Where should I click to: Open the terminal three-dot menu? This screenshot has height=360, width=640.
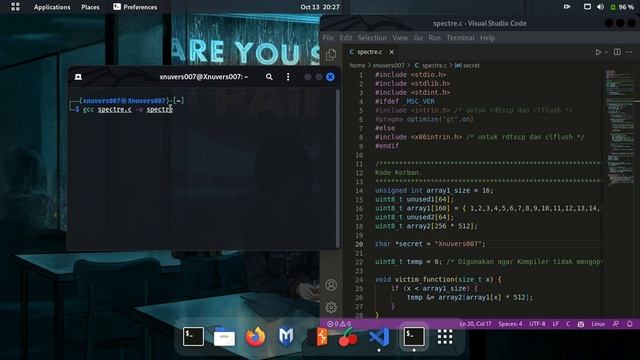pyautogui.click(x=288, y=77)
